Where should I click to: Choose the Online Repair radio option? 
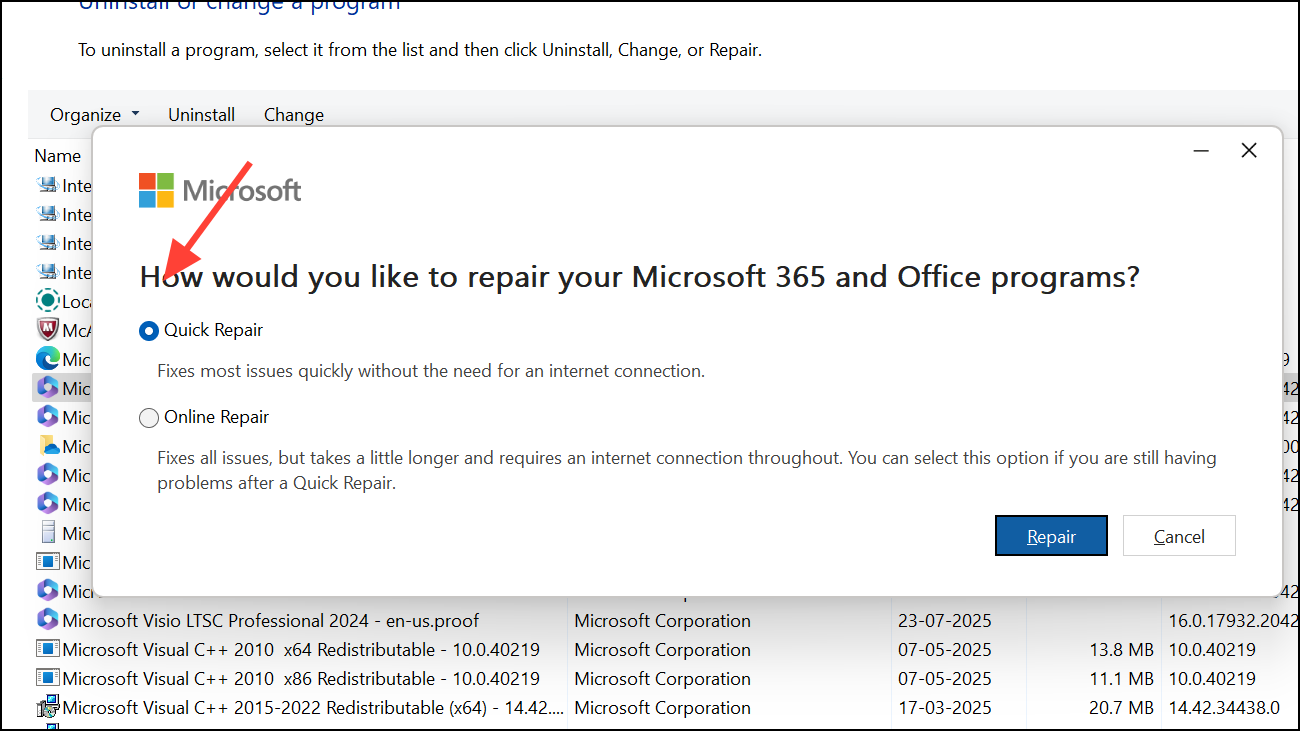(149, 418)
